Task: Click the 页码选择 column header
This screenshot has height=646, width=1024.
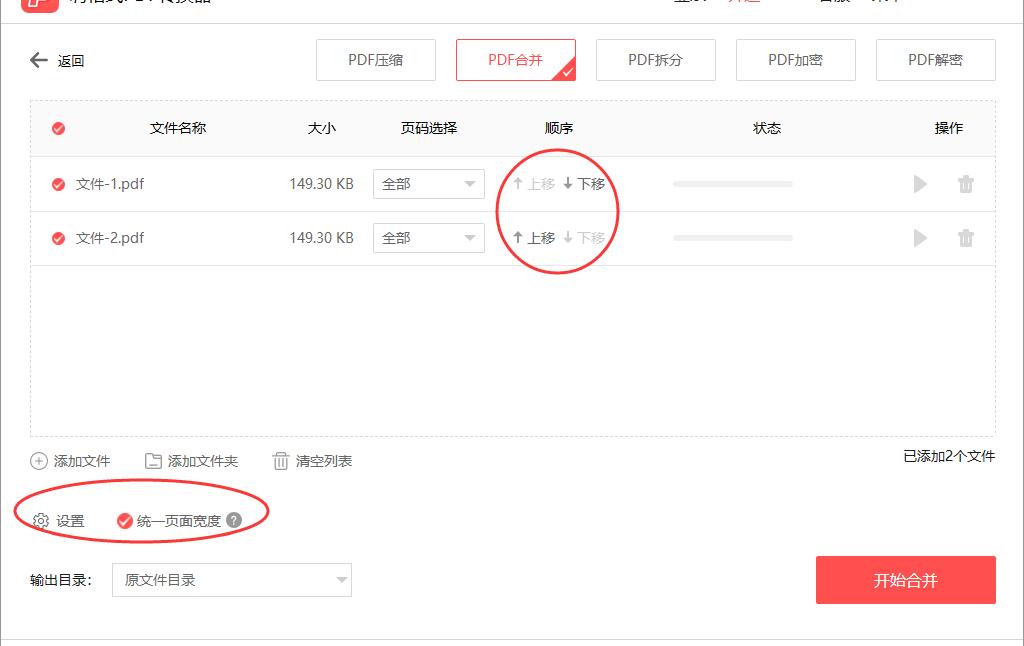Action: click(428, 128)
